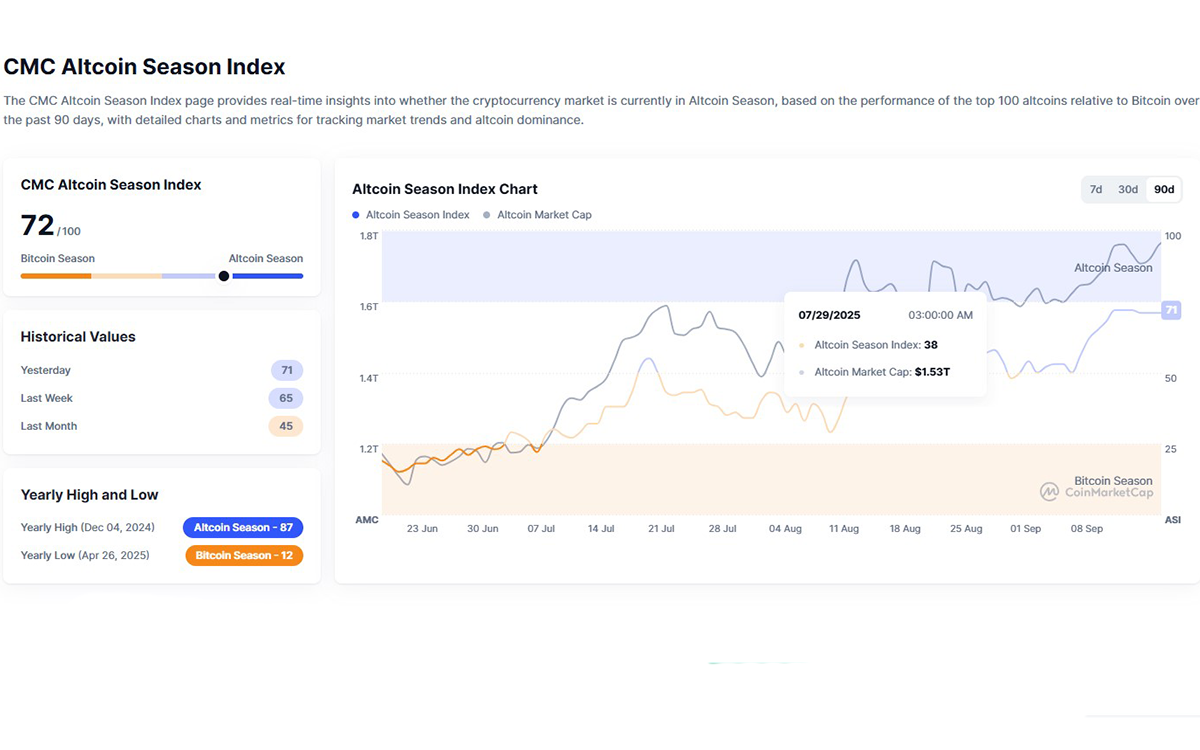Screen dimensions: 1200x750
Task: Click the yellow dot in the tooltip legend
Action: 803,344
